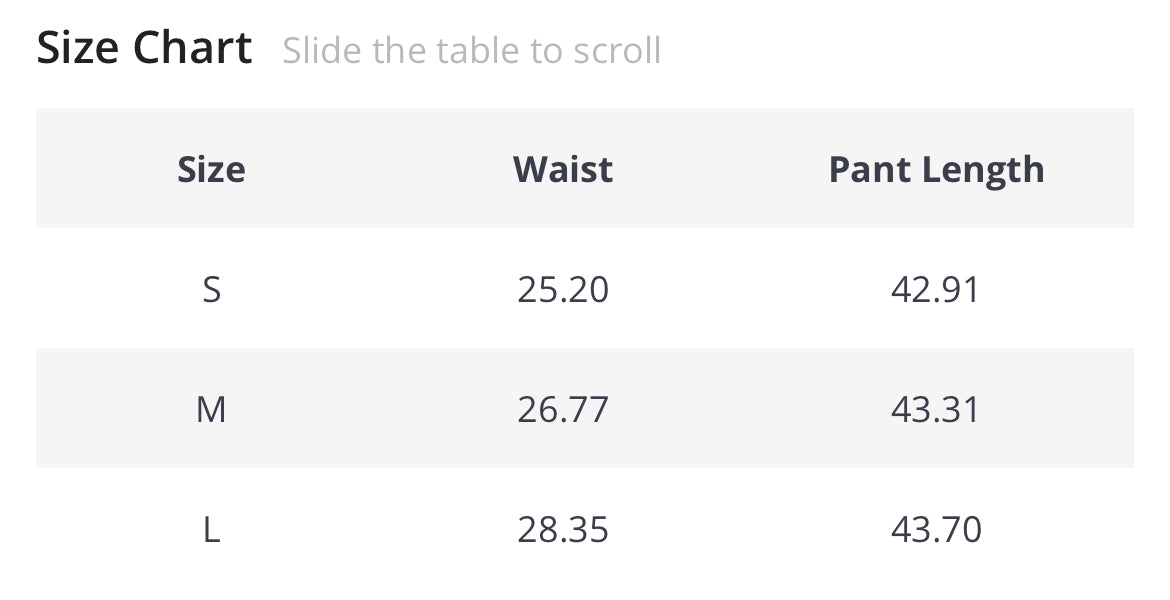Click the 42.91 pant length cell
Screen dimensions: 1170x600
pos(936,290)
